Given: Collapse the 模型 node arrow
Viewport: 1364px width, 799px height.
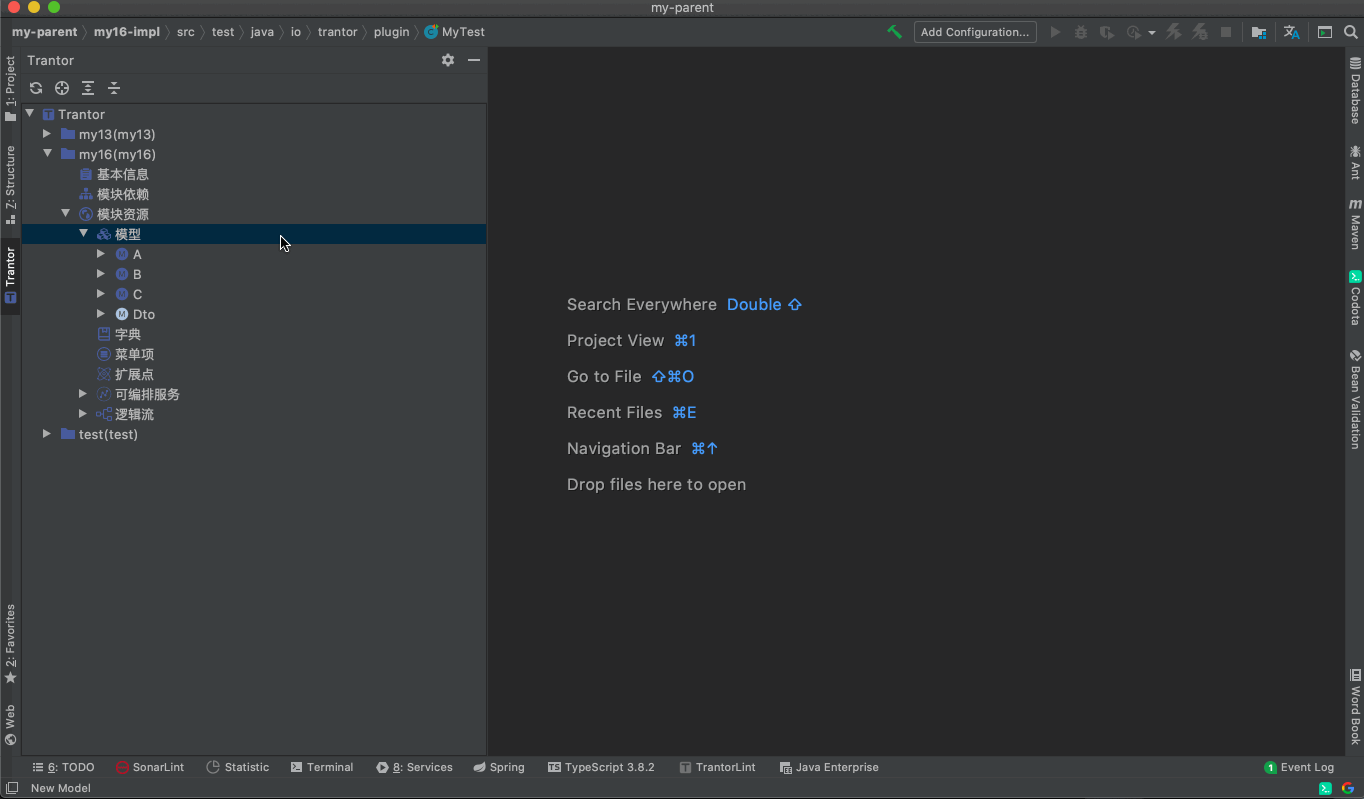Looking at the screenshot, I should pyautogui.click(x=84, y=234).
